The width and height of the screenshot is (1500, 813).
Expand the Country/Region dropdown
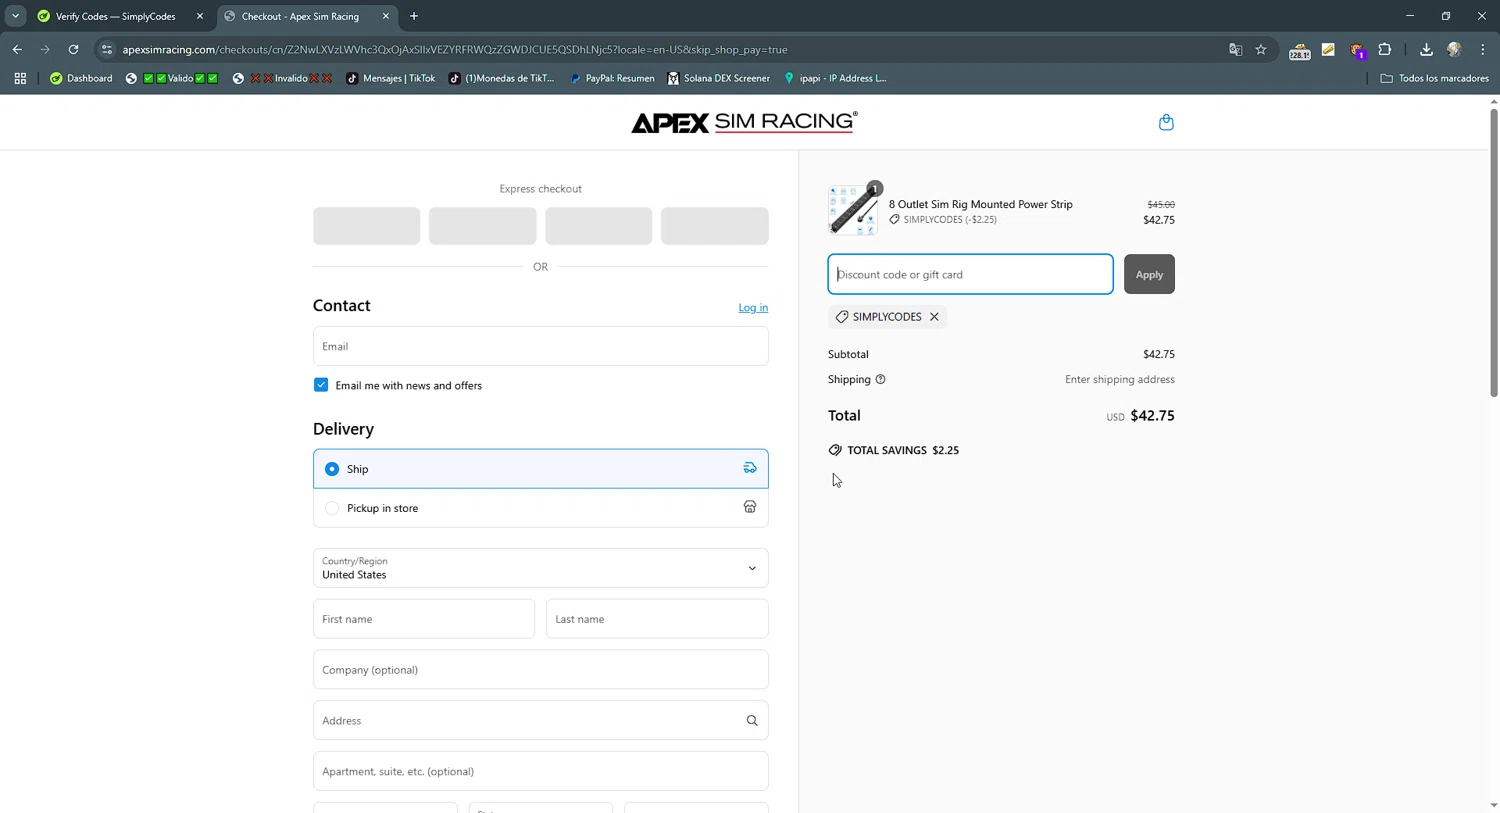pyautogui.click(x=540, y=568)
